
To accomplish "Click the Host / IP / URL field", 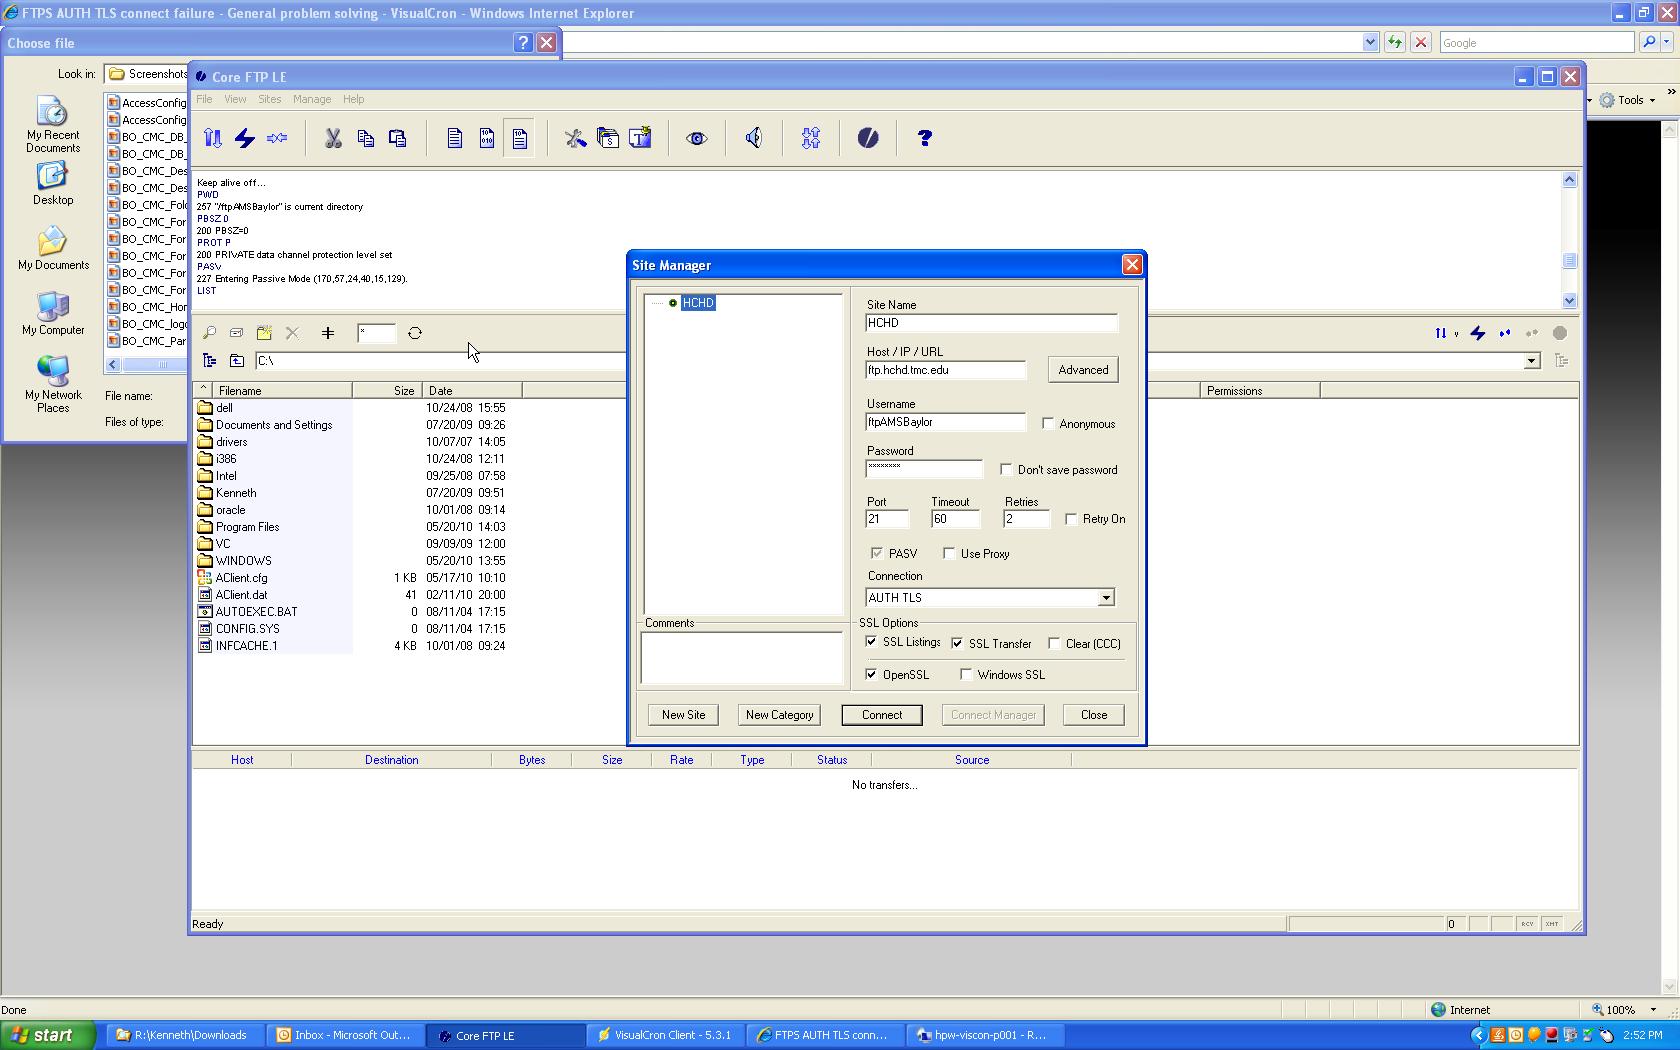I will [946, 370].
